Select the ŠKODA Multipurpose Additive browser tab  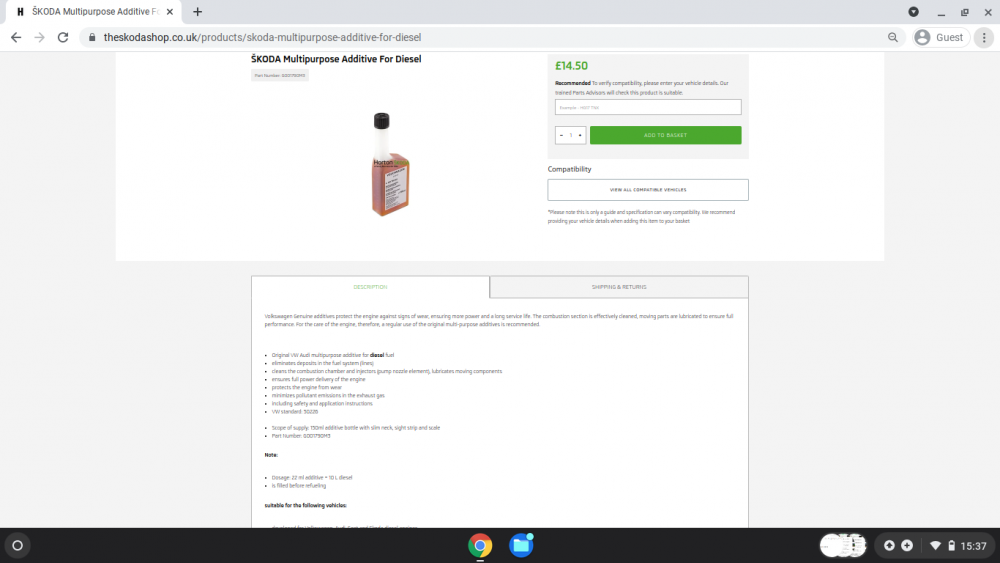tap(94, 11)
